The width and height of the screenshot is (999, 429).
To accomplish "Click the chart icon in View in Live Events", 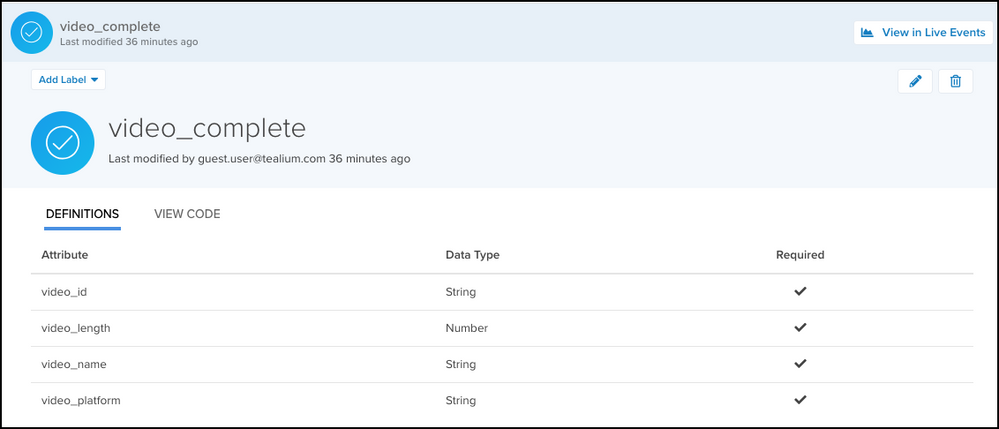I will click(867, 33).
